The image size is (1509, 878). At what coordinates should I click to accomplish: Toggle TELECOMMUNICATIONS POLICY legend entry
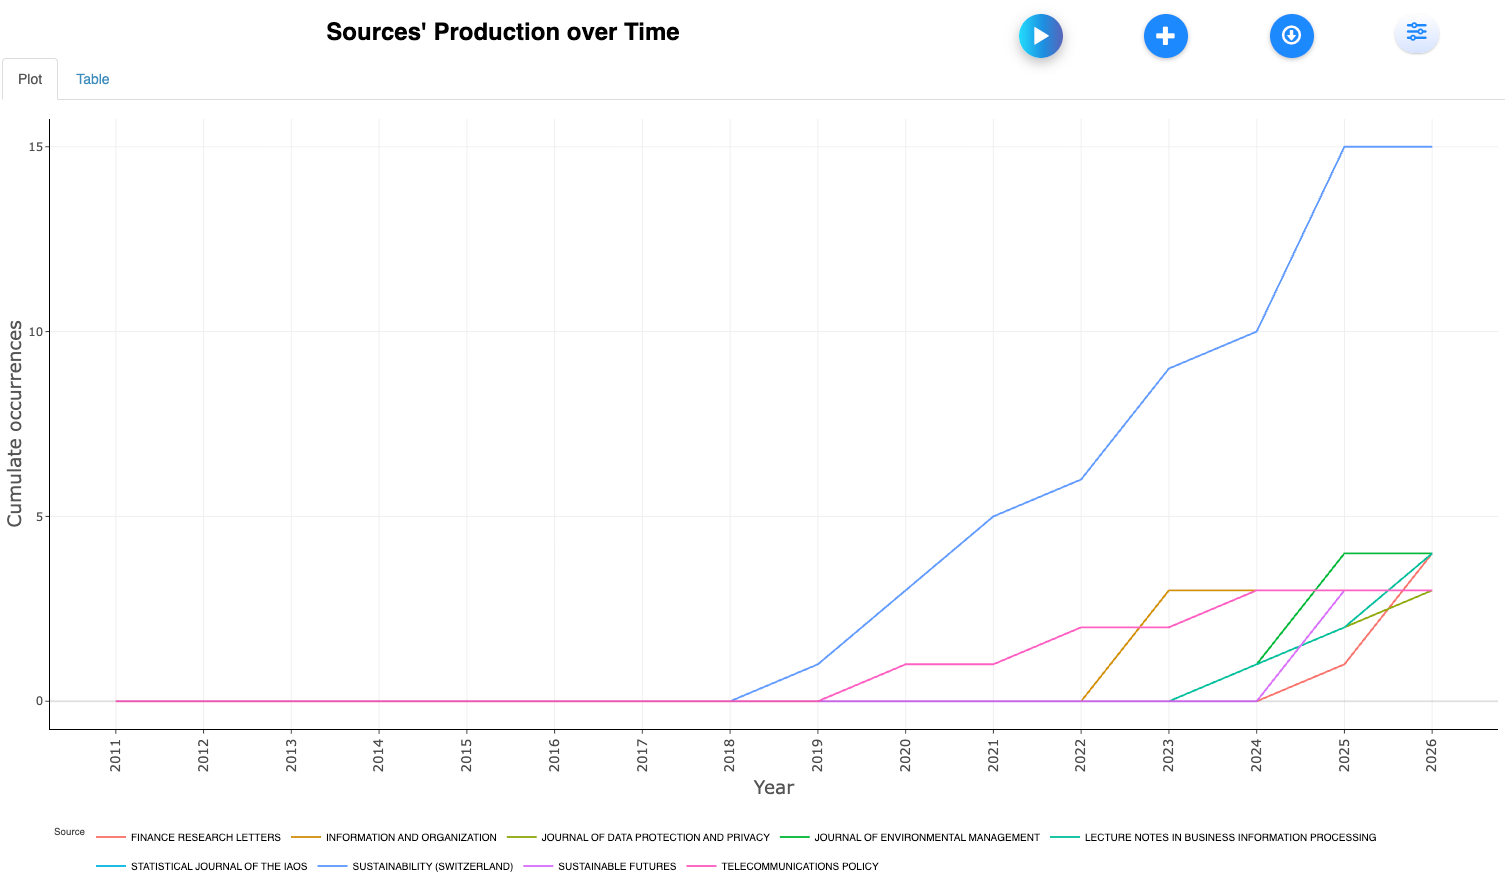799,867
